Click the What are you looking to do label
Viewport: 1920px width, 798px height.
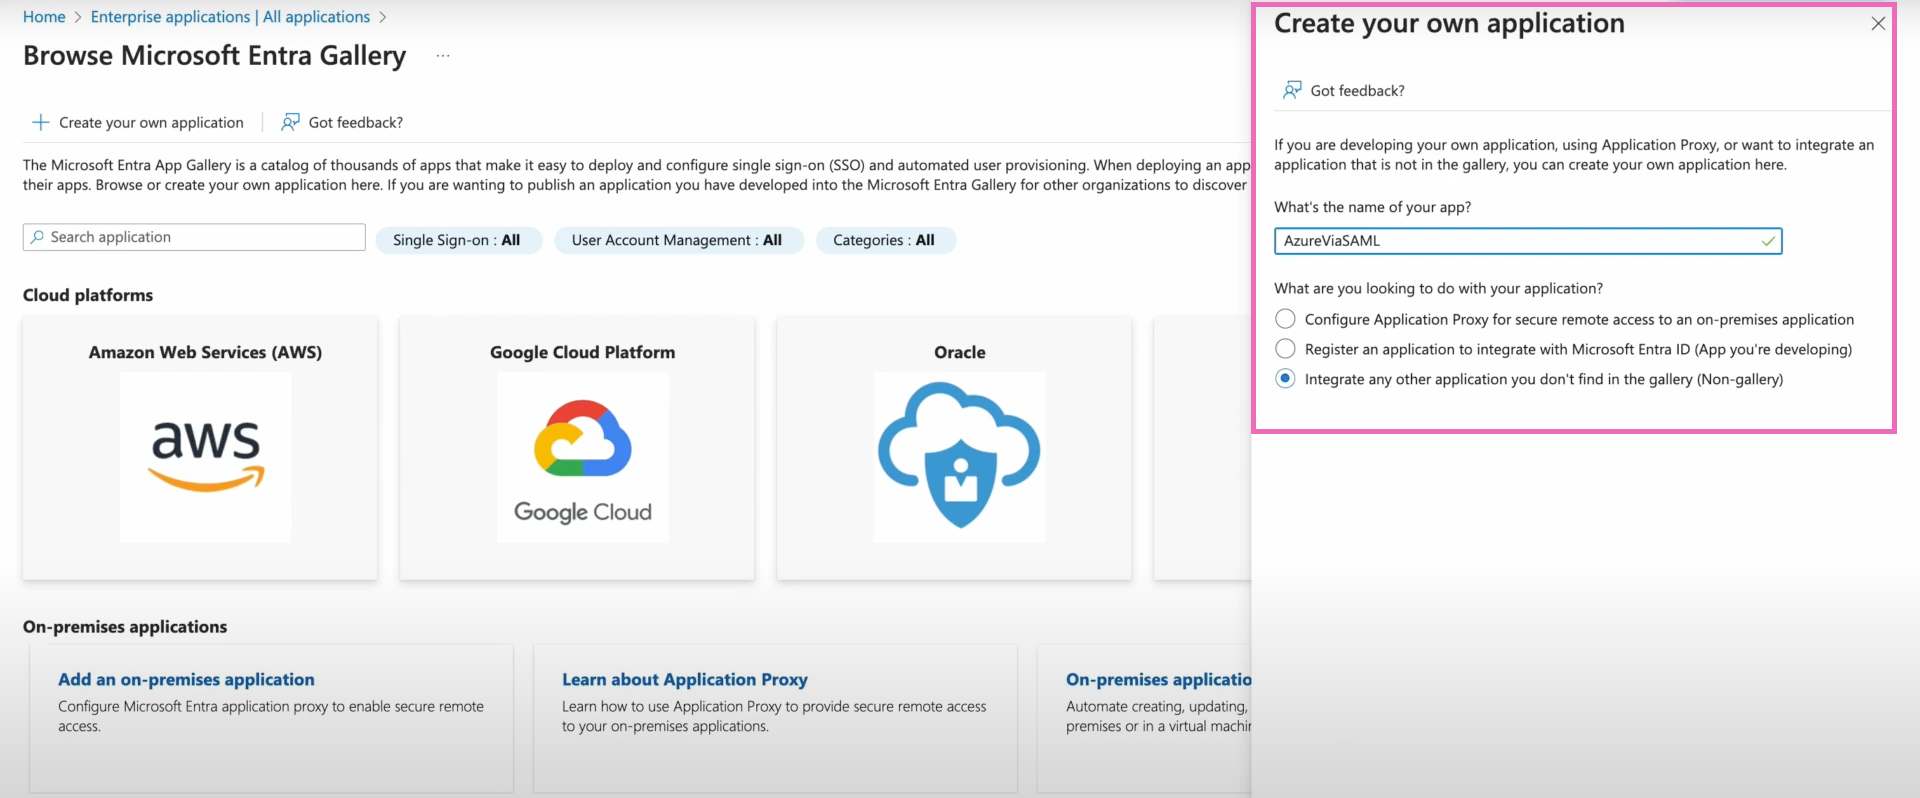coord(1439,288)
